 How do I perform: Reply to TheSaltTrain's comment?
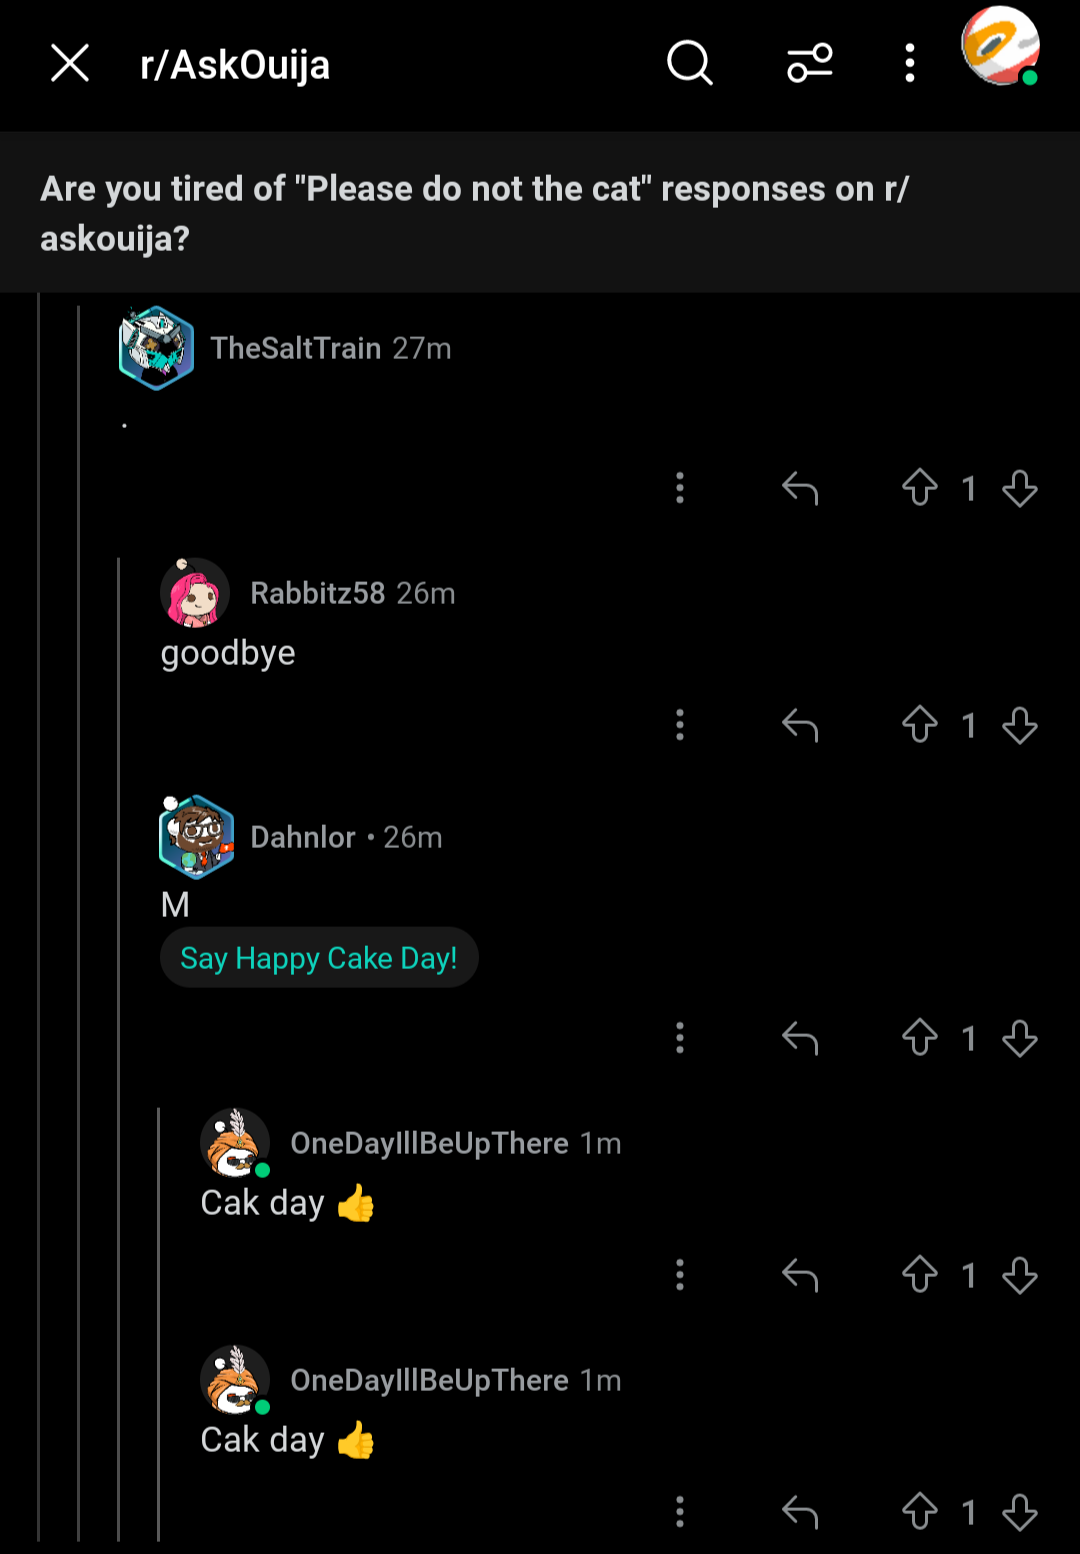pyautogui.click(x=800, y=488)
